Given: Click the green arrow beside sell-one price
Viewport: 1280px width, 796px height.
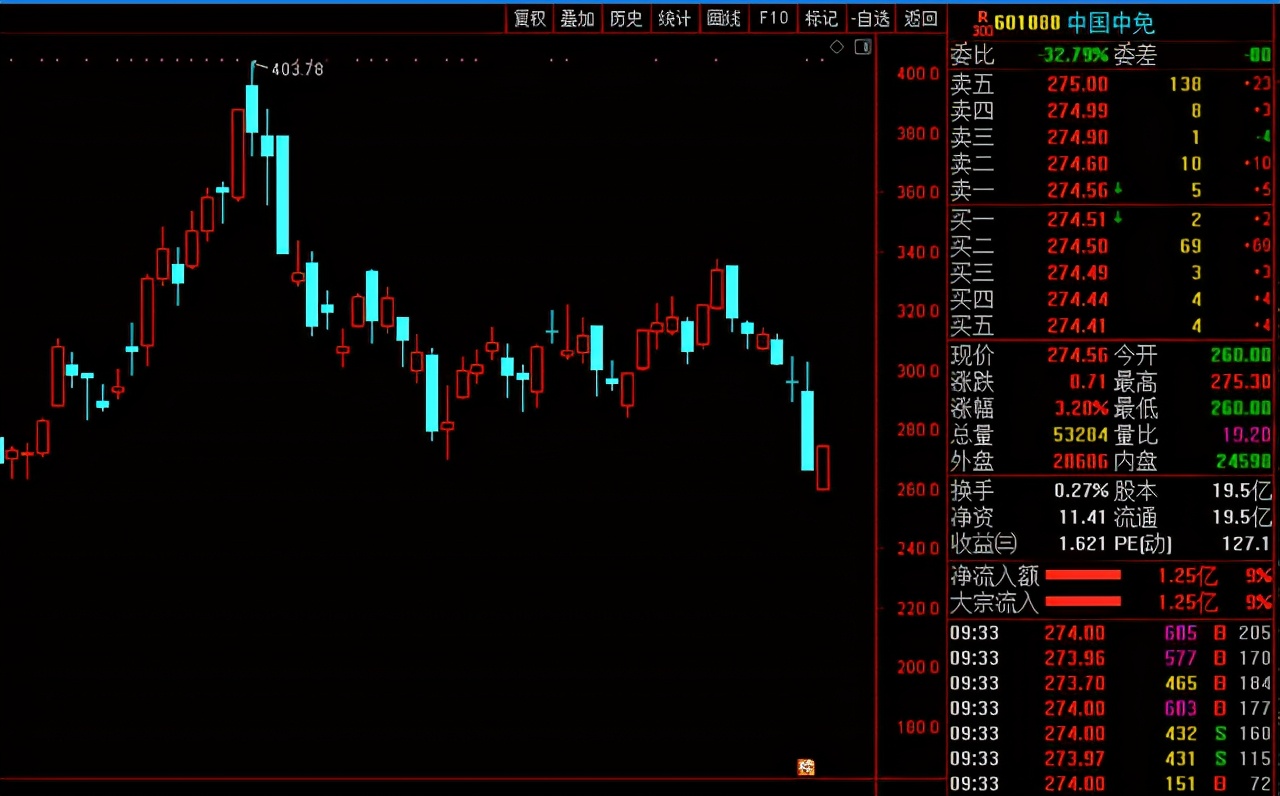Looking at the screenshot, I should [x=1118, y=189].
